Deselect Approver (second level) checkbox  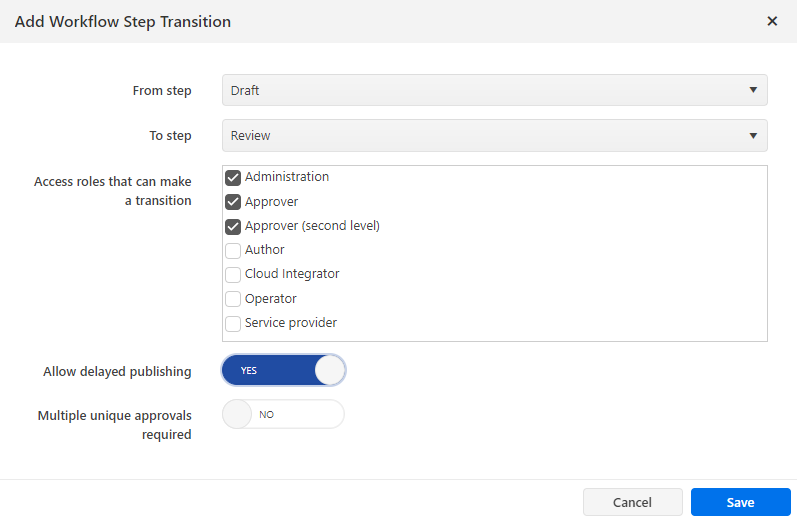233,226
